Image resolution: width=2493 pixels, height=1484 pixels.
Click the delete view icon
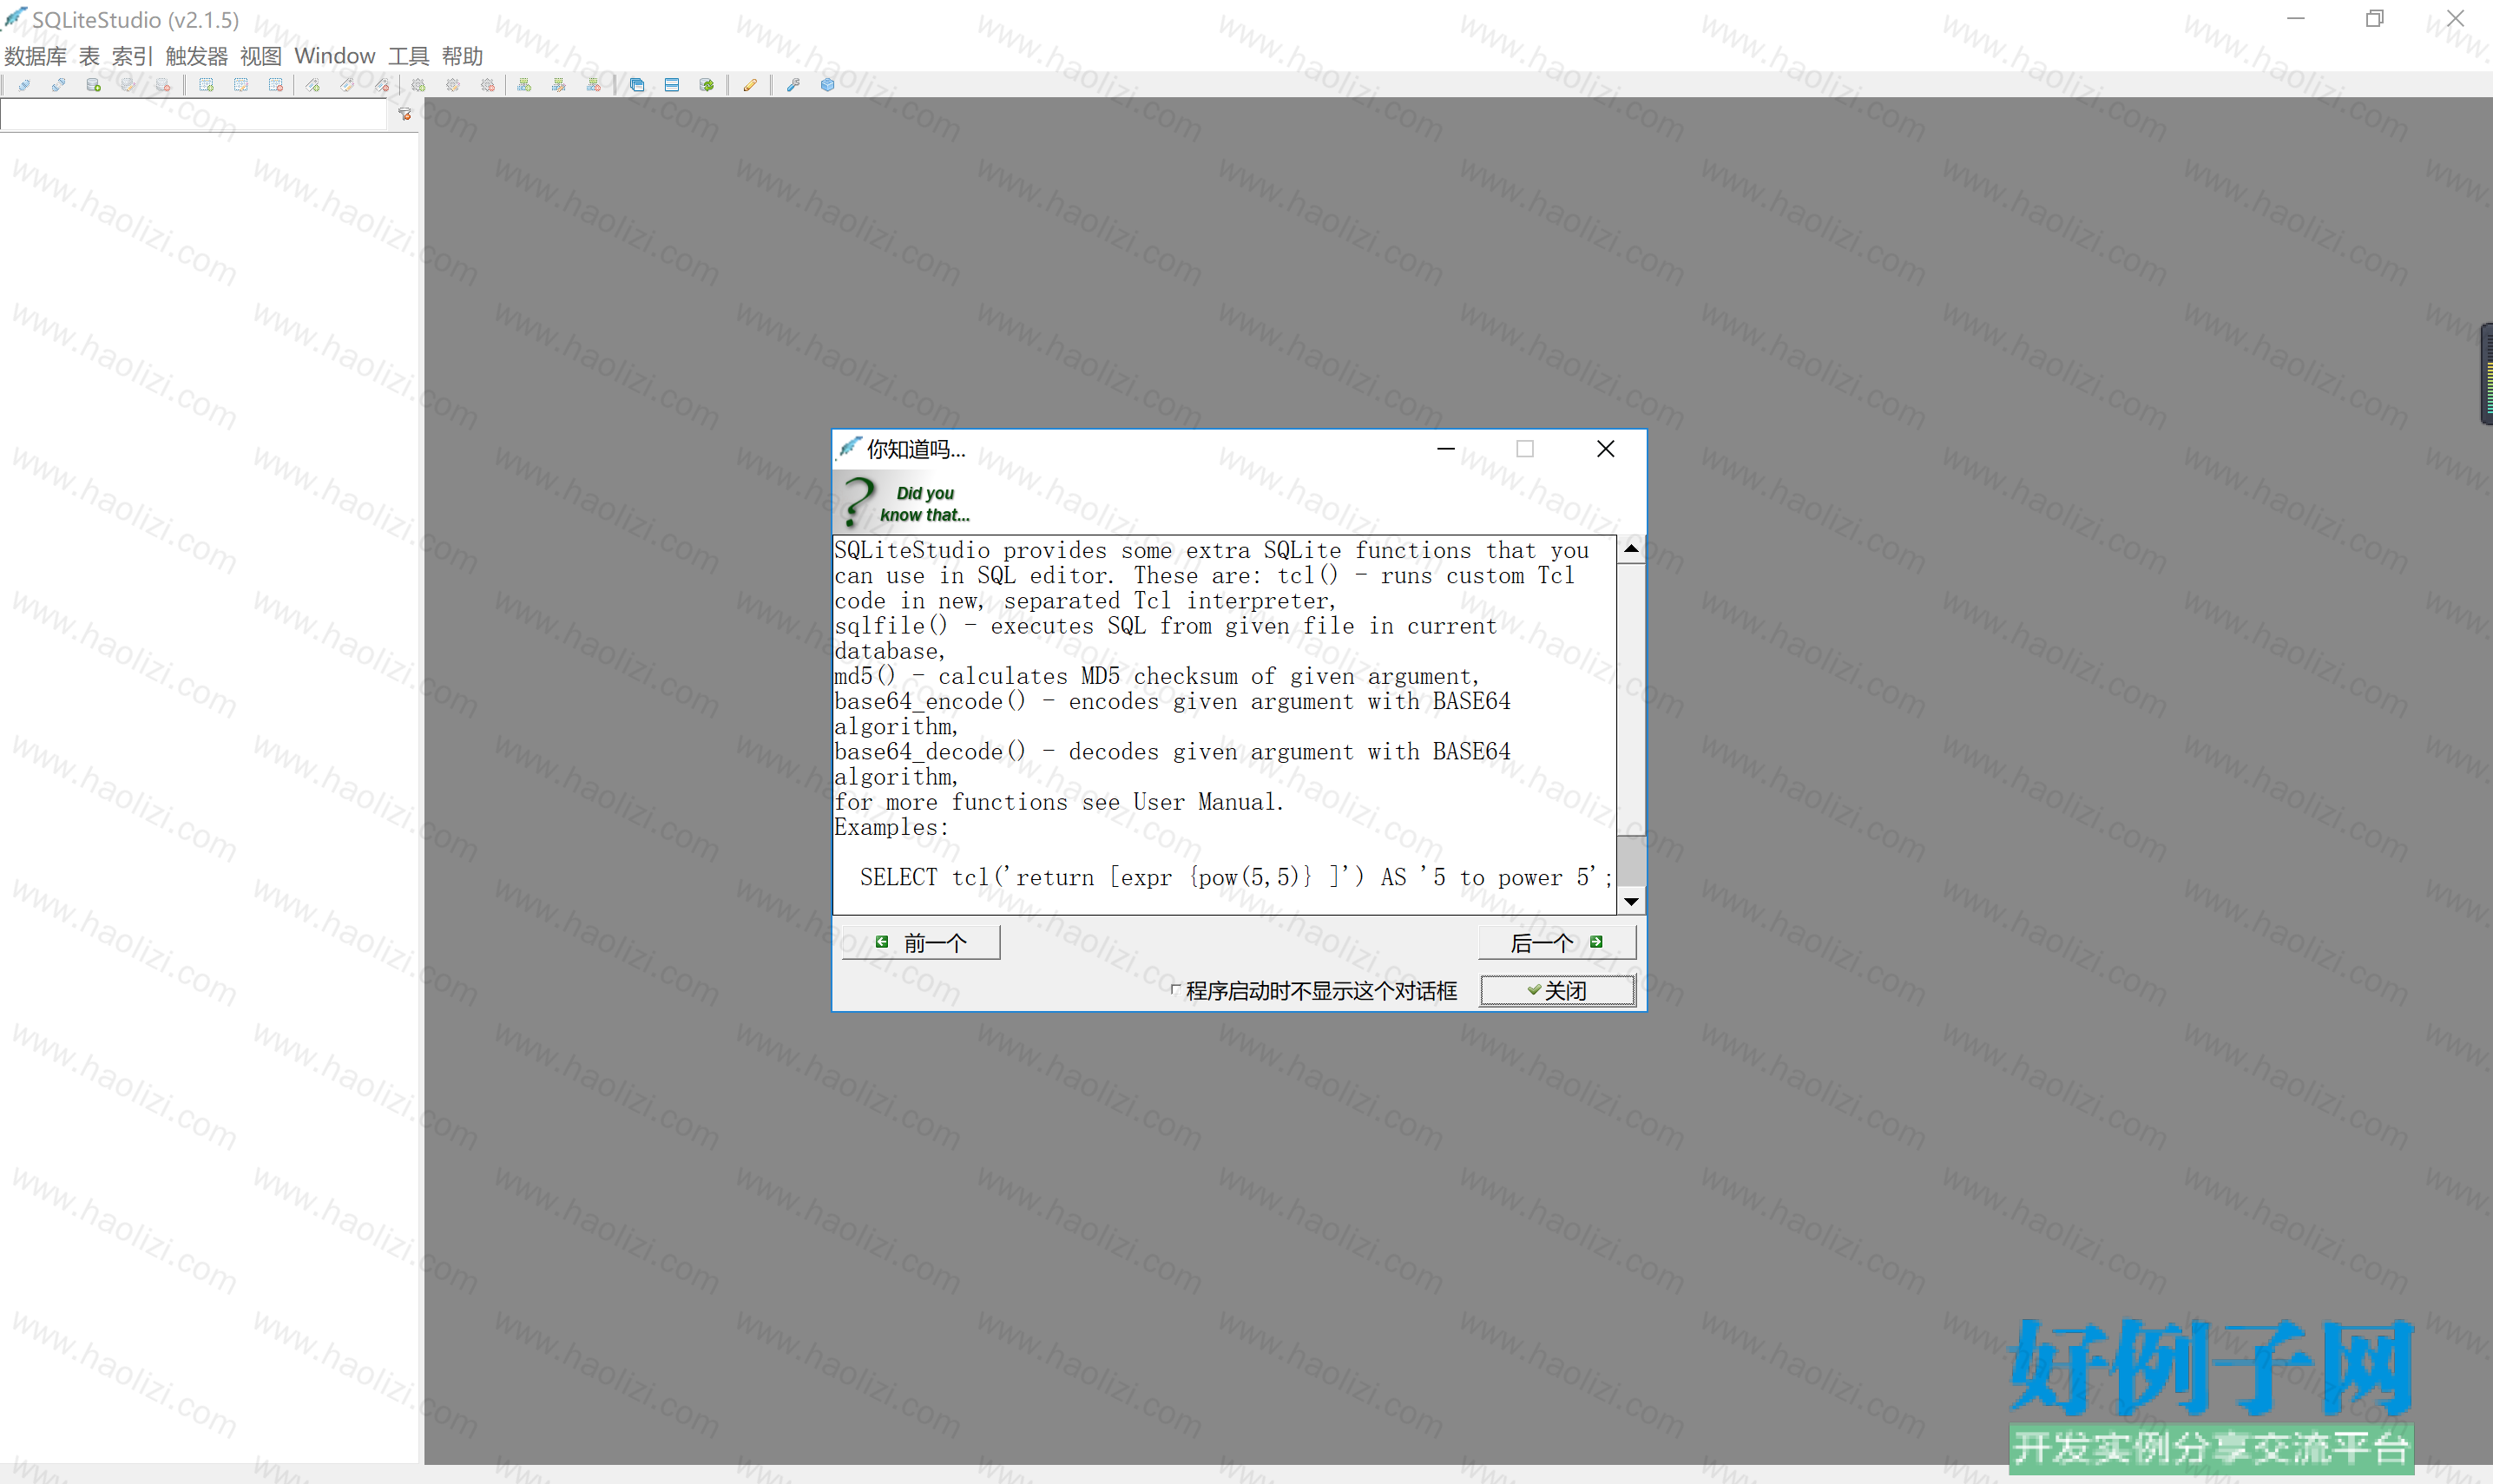point(594,85)
